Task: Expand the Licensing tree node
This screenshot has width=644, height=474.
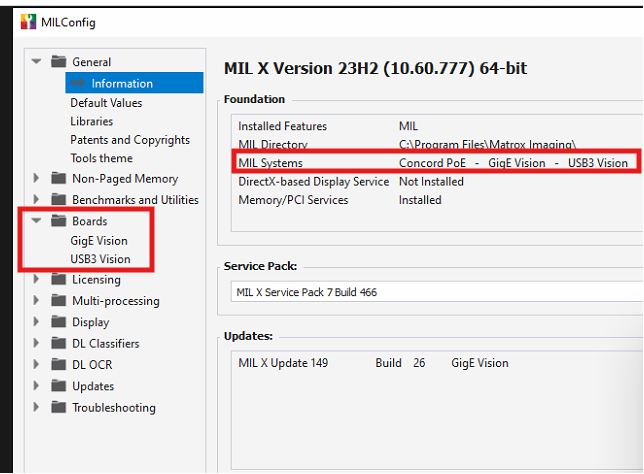Action: click(x=36, y=279)
